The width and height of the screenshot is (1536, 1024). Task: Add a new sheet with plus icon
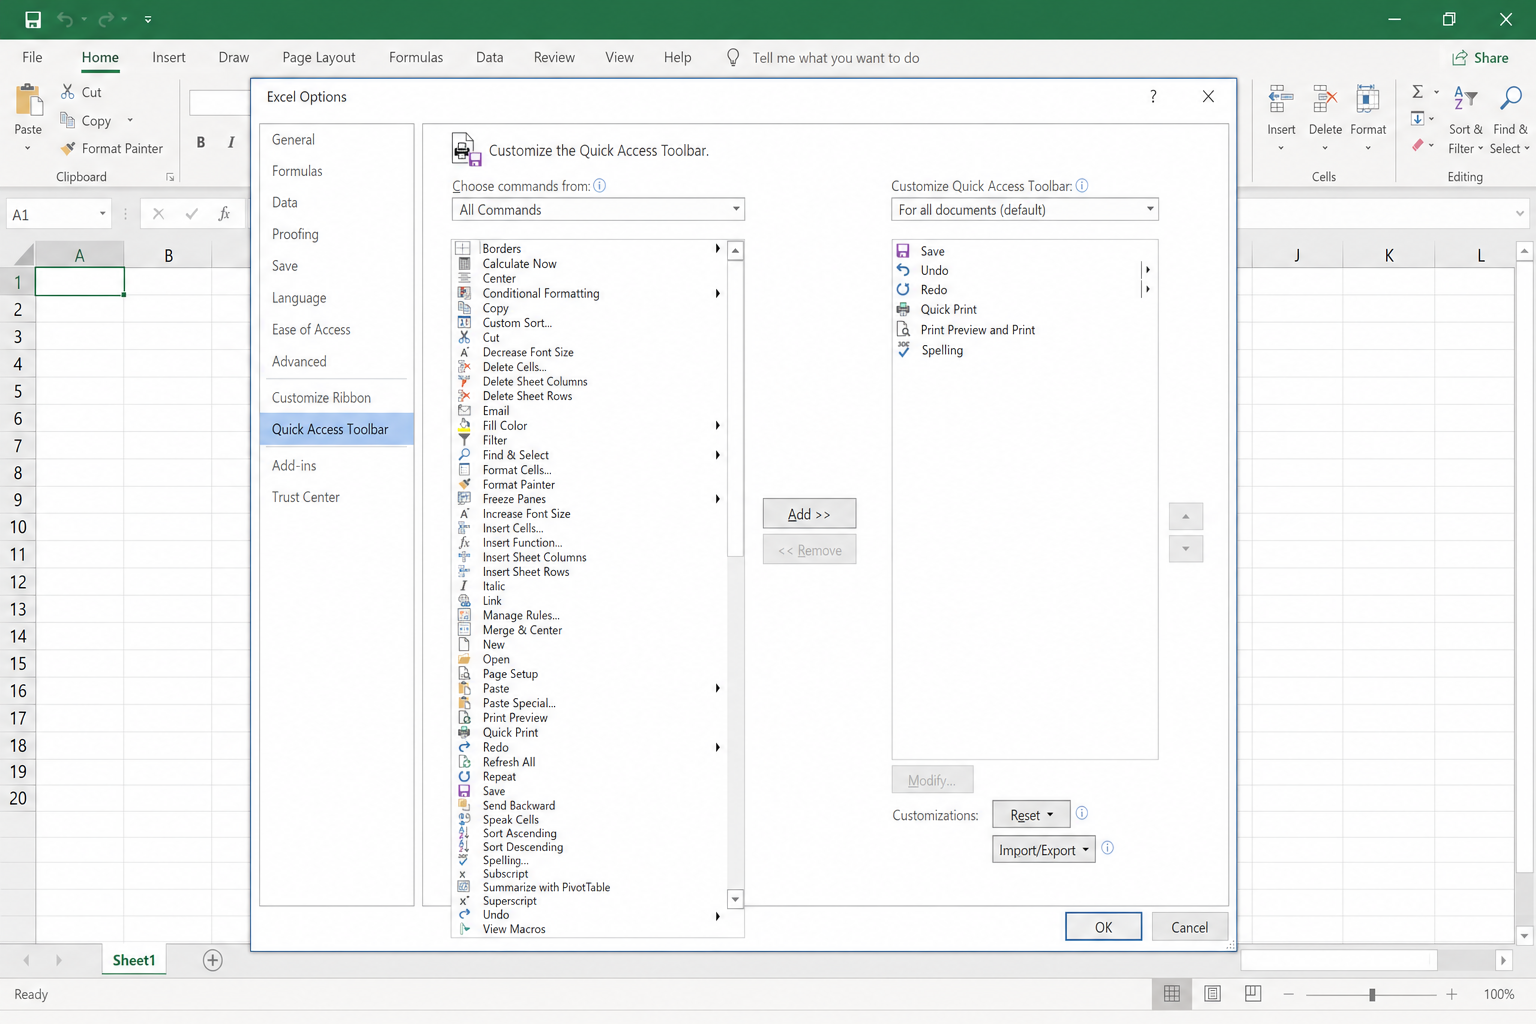point(212,960)
